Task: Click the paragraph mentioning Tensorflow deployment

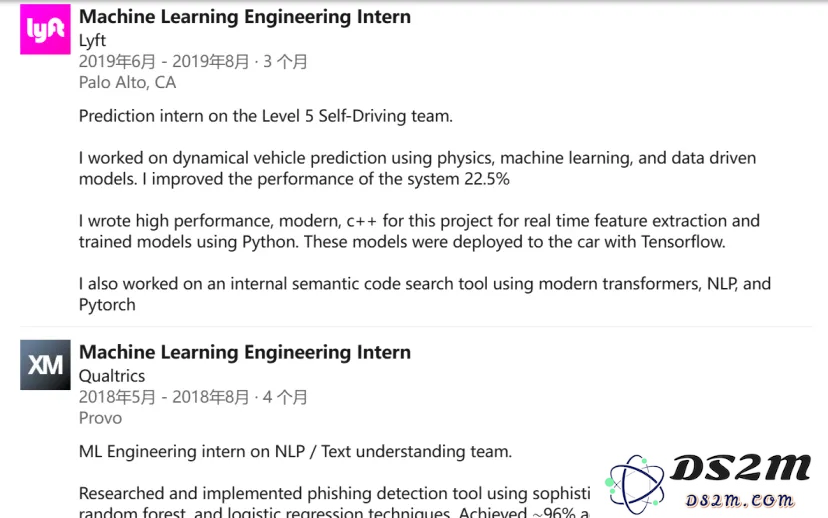Action: (419, 231)
